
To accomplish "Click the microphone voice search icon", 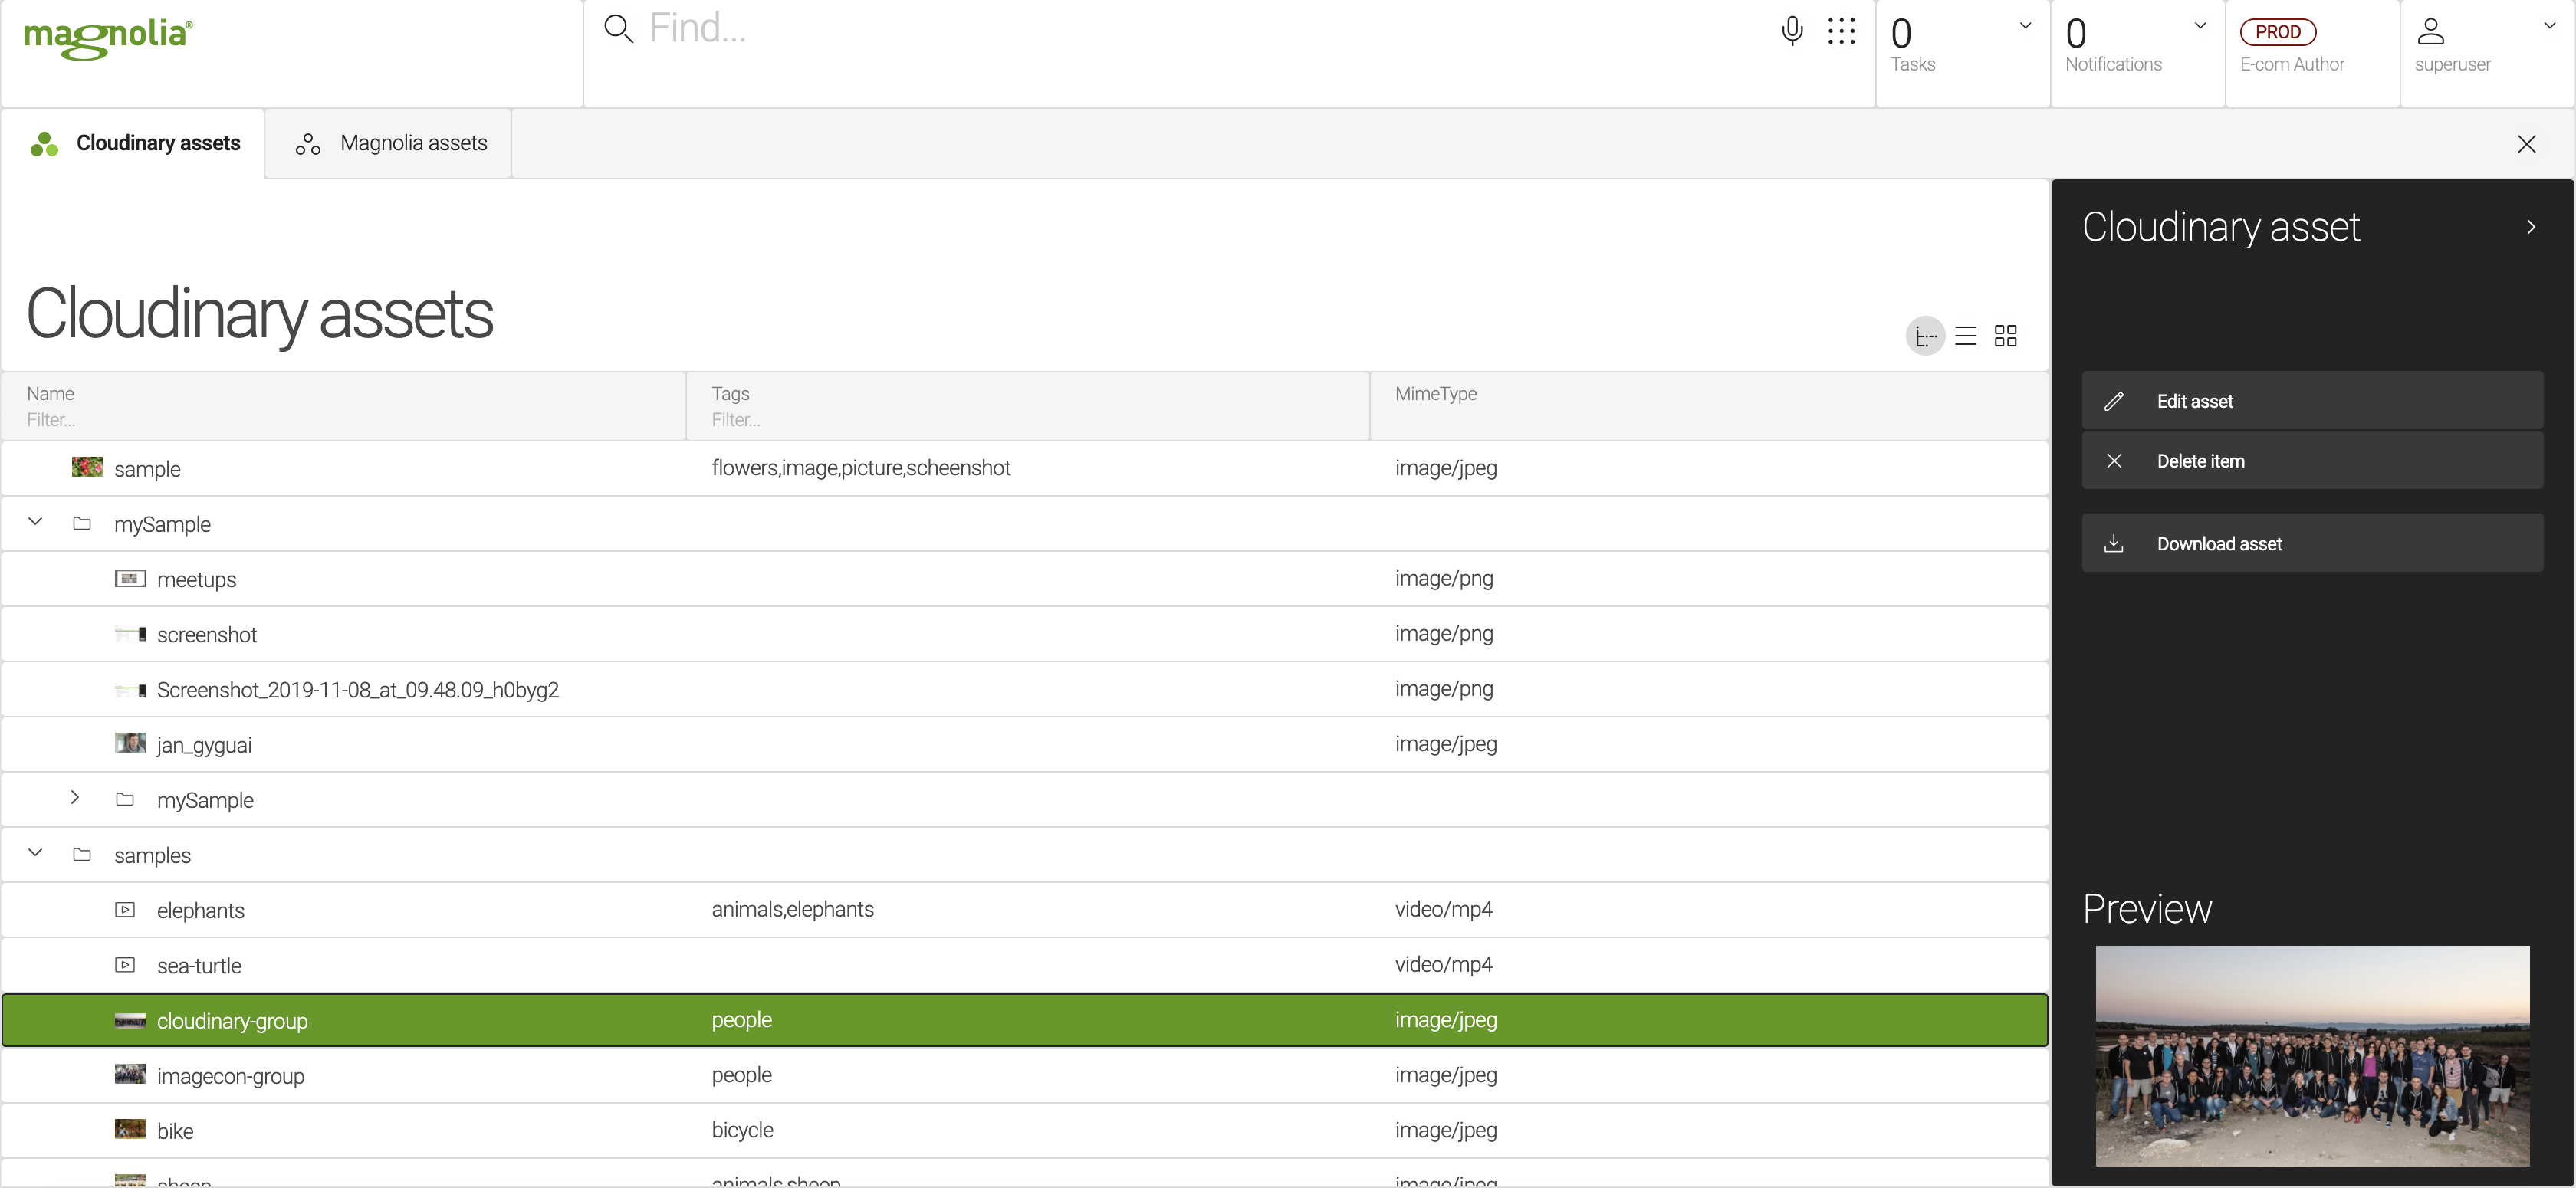I will coord(1792,31).
